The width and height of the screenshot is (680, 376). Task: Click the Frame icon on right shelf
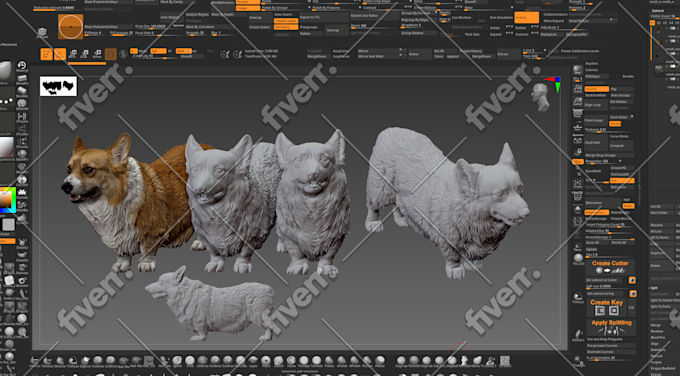point(577,184)
